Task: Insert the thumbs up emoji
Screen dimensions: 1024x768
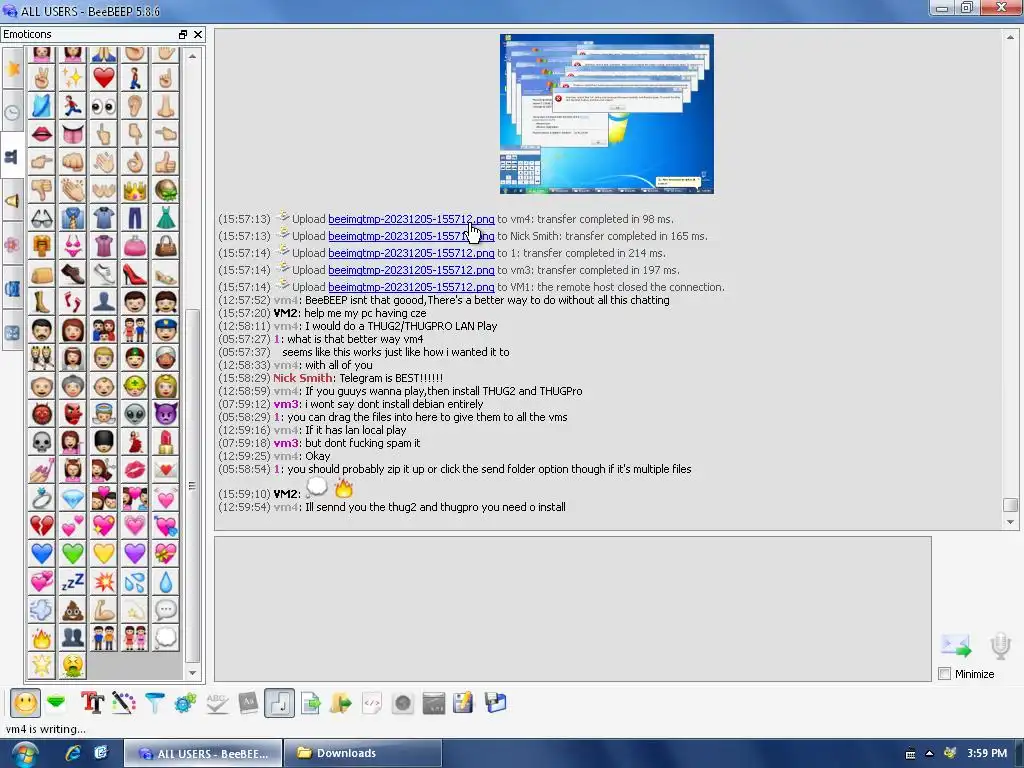Action: (166, 162)
